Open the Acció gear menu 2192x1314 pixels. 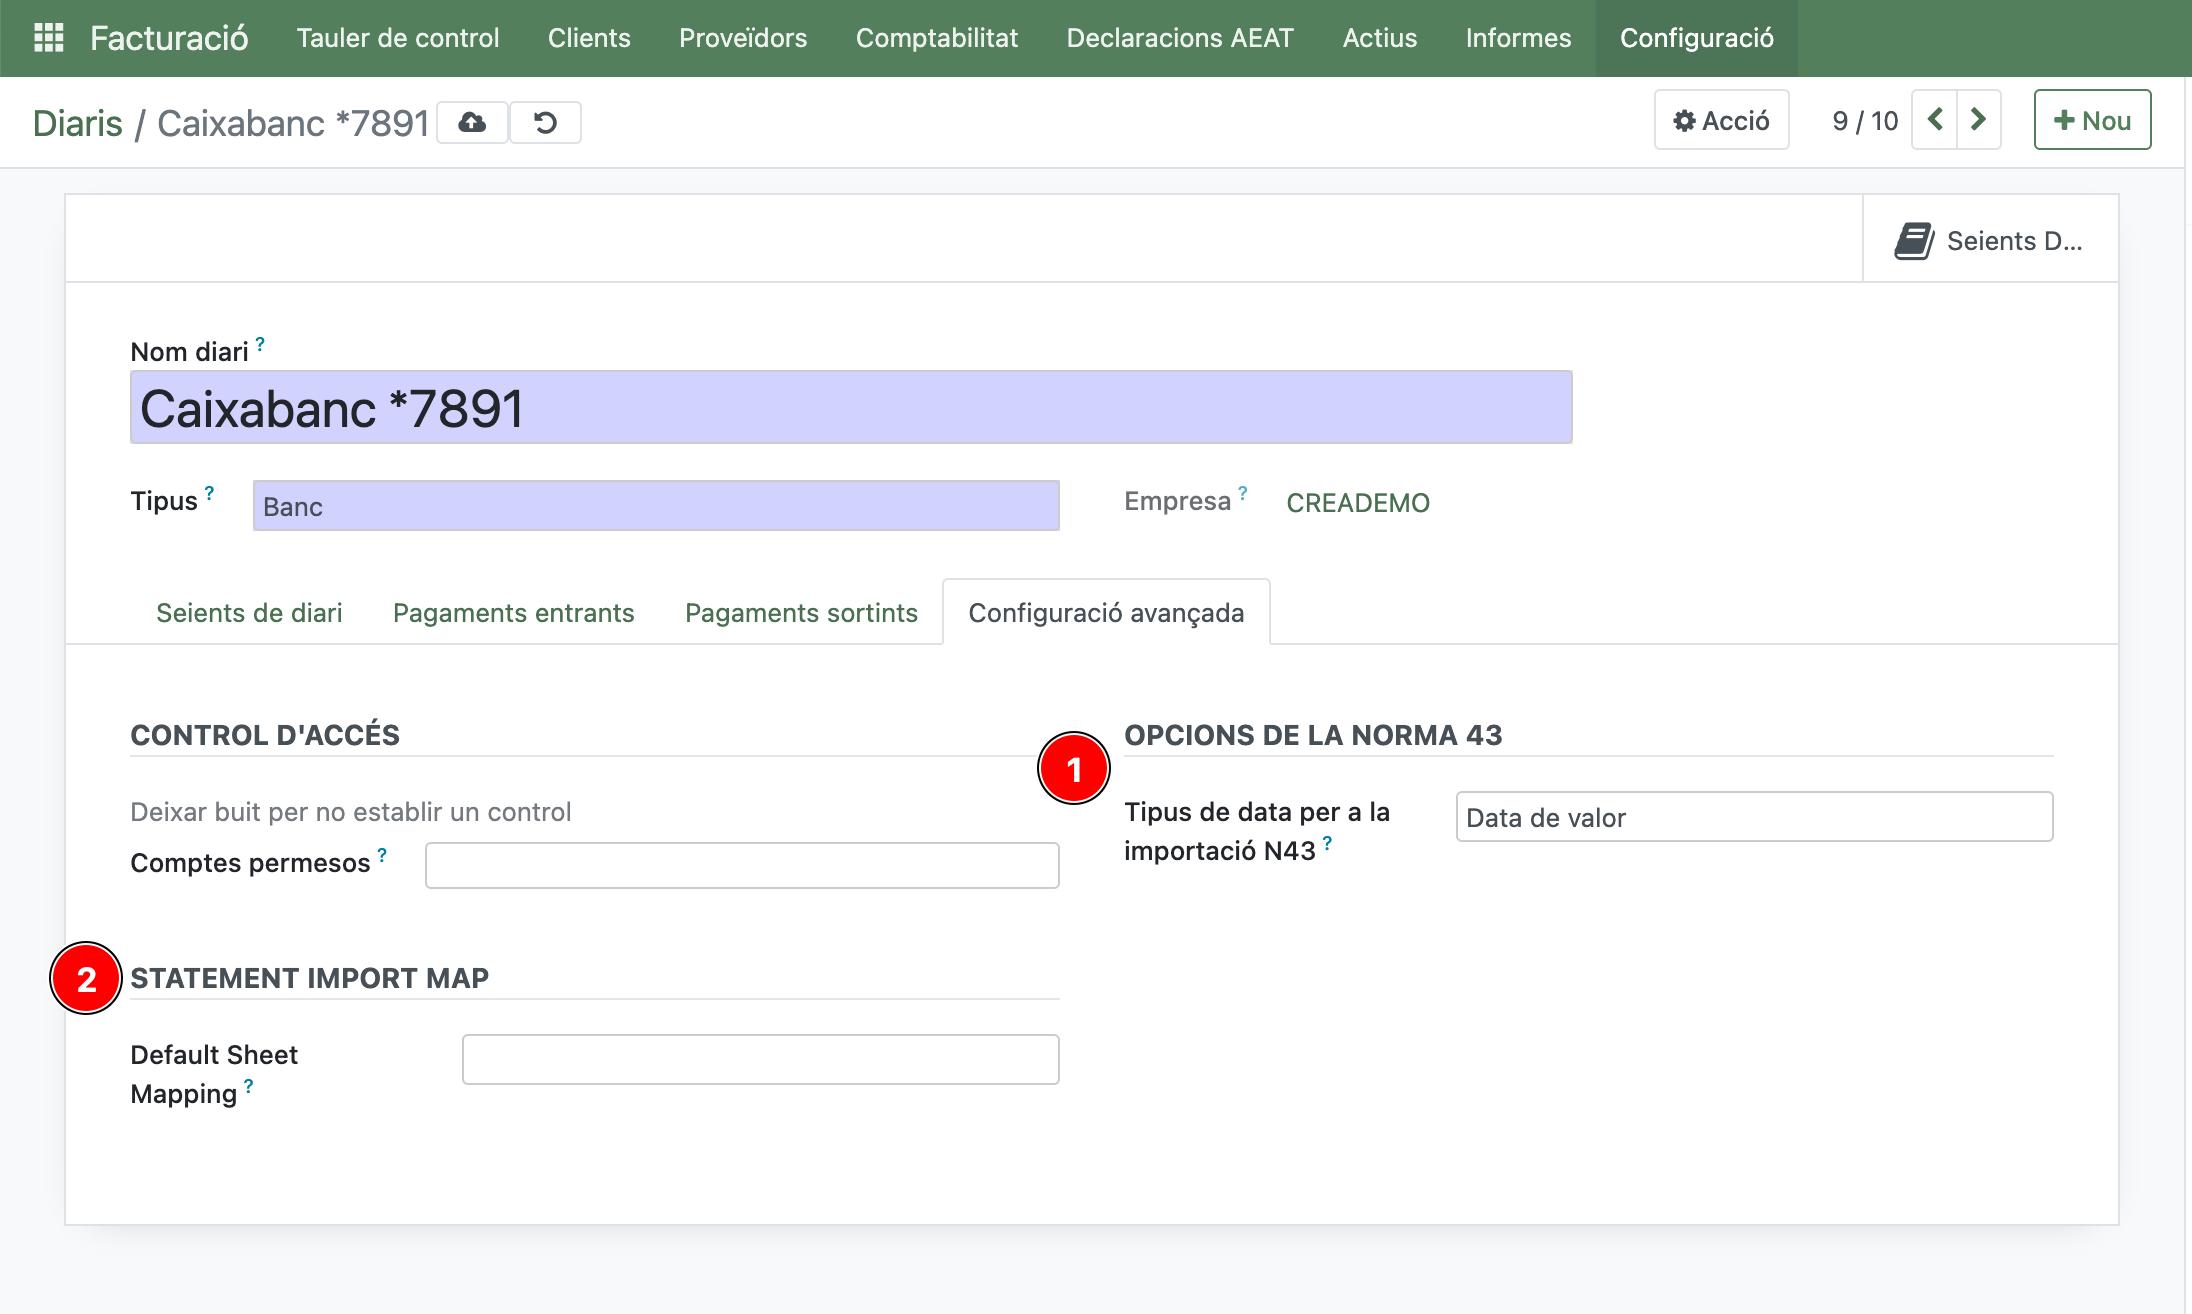(x=1721, y=121)
